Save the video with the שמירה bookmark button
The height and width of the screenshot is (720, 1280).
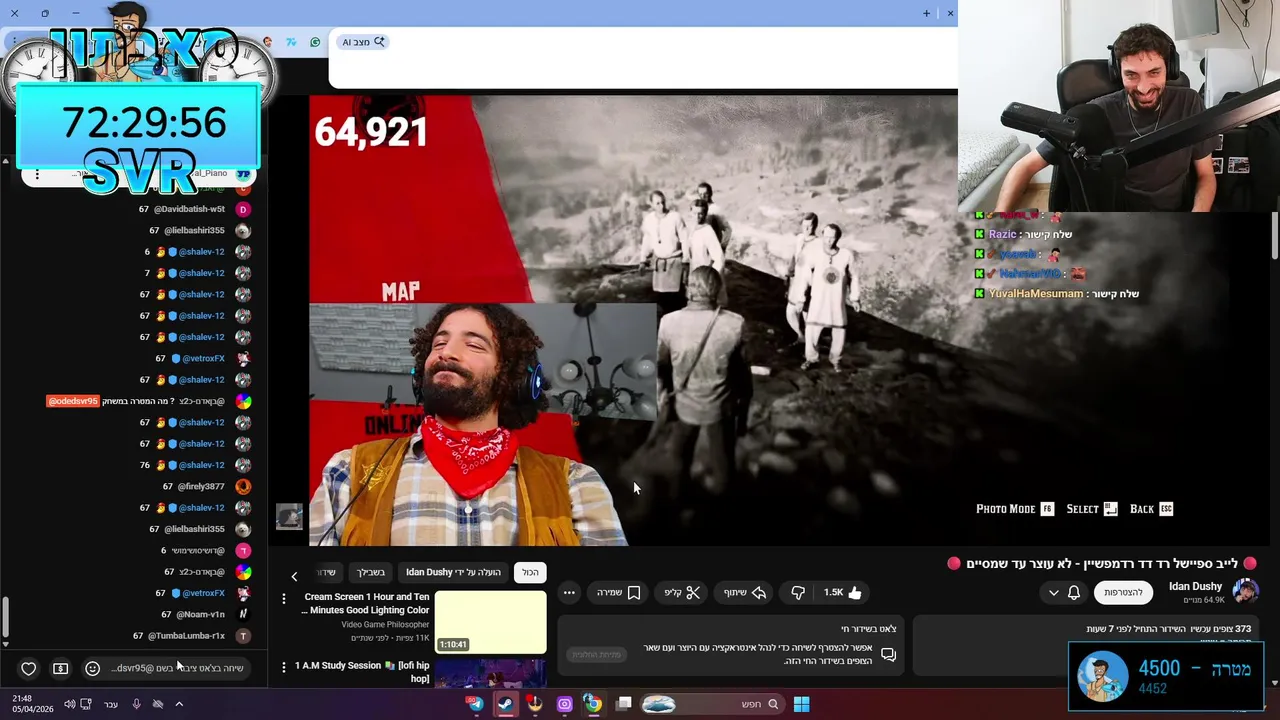coord(618,592)
